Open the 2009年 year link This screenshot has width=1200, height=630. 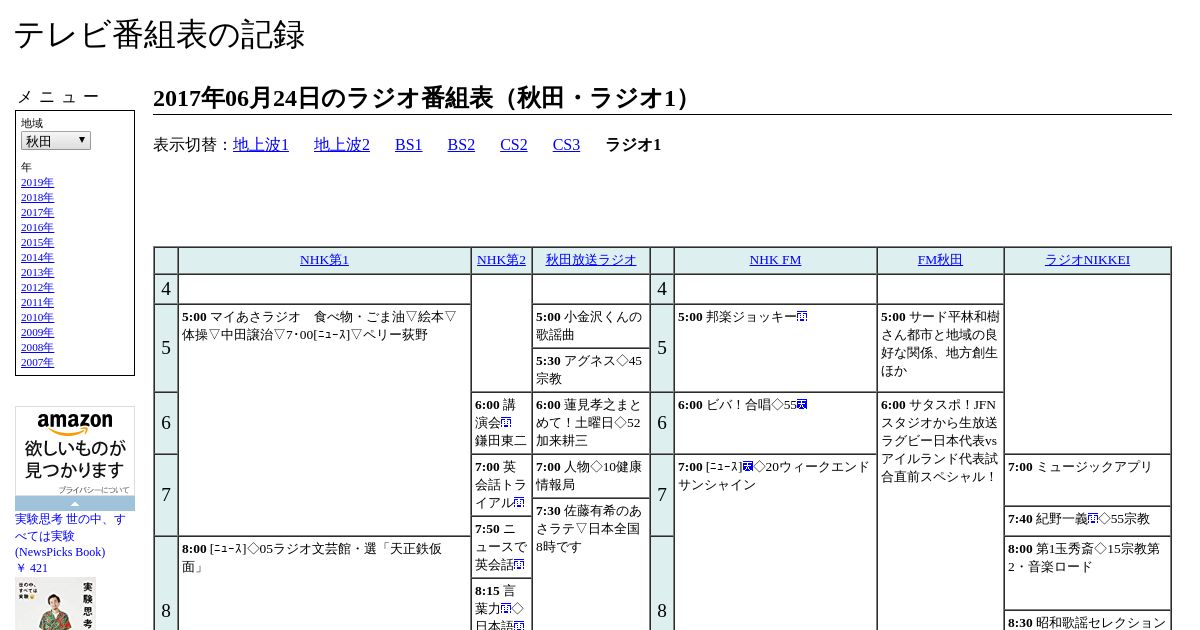click(37, 332)
